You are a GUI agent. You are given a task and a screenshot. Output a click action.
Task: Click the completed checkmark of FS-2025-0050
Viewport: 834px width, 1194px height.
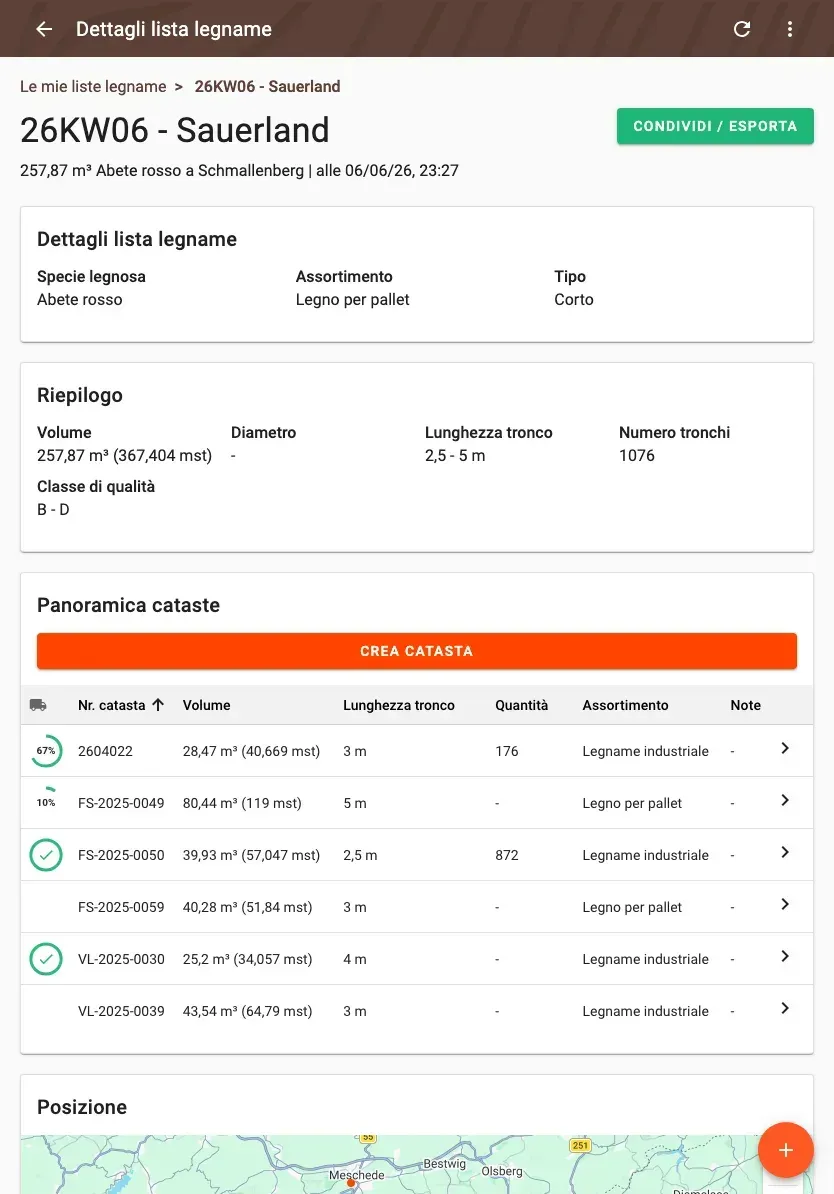46,855
